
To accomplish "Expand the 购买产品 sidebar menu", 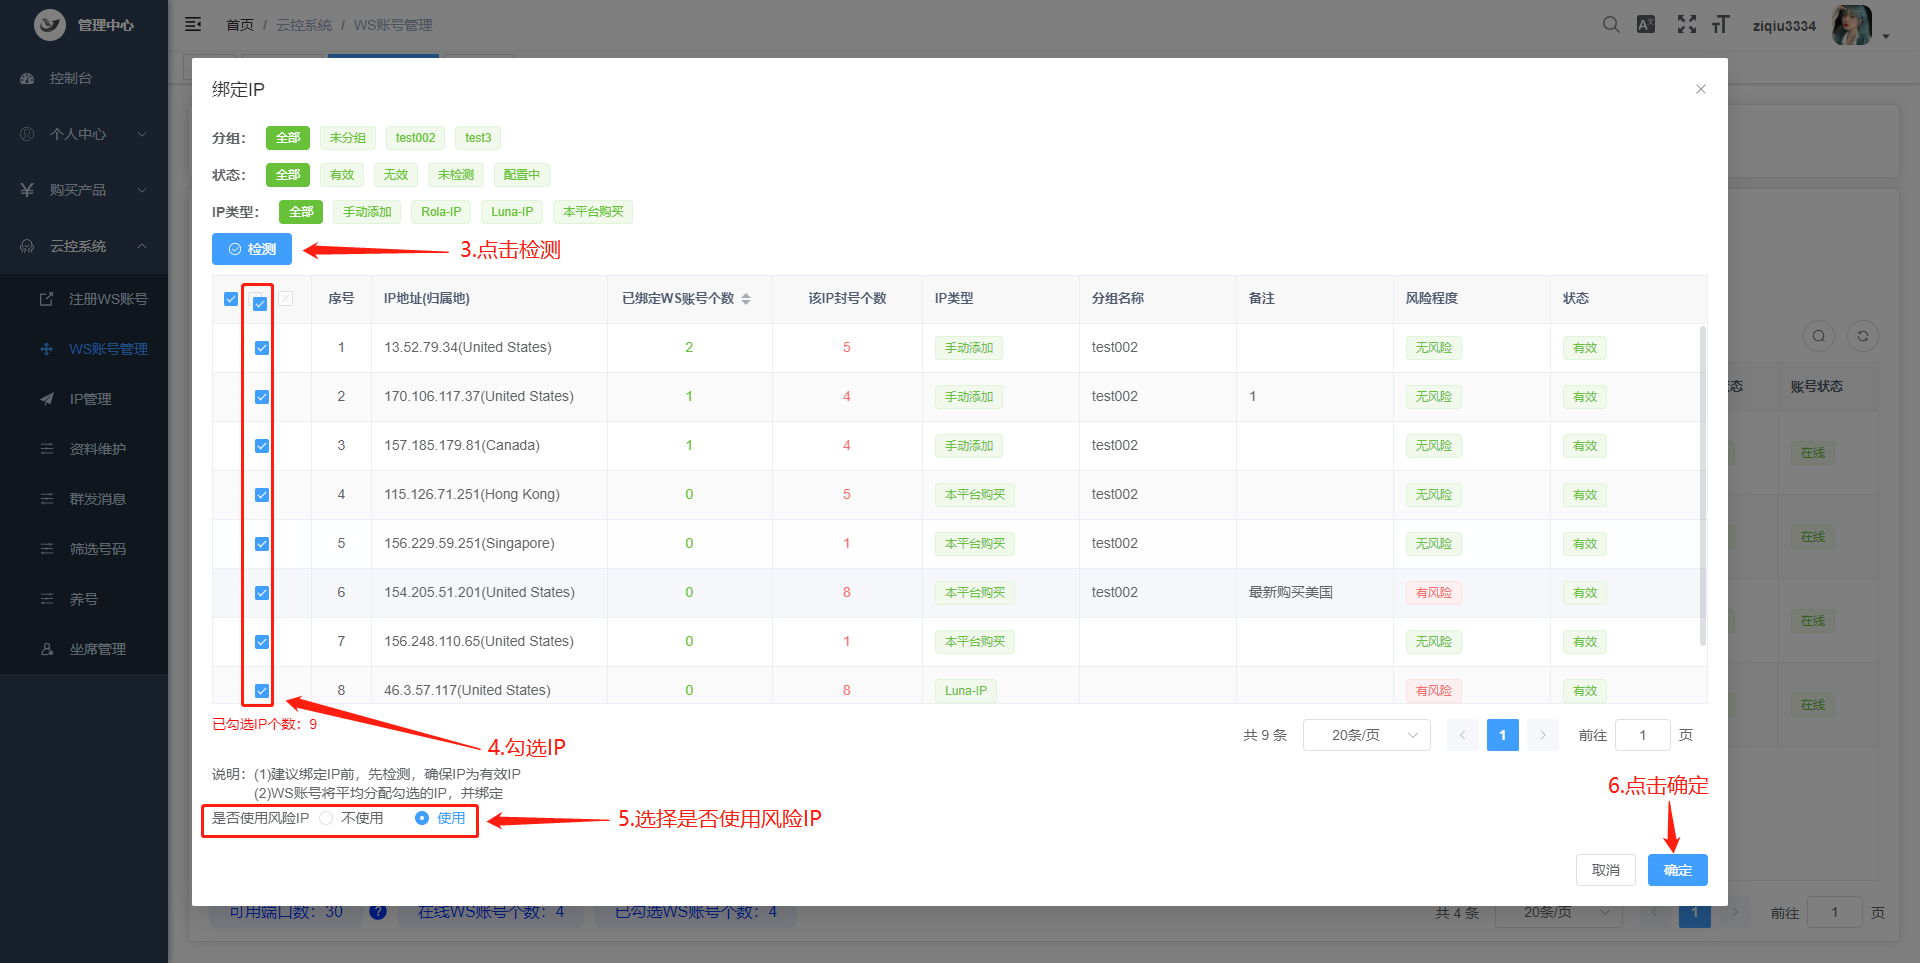I will 84,190.
